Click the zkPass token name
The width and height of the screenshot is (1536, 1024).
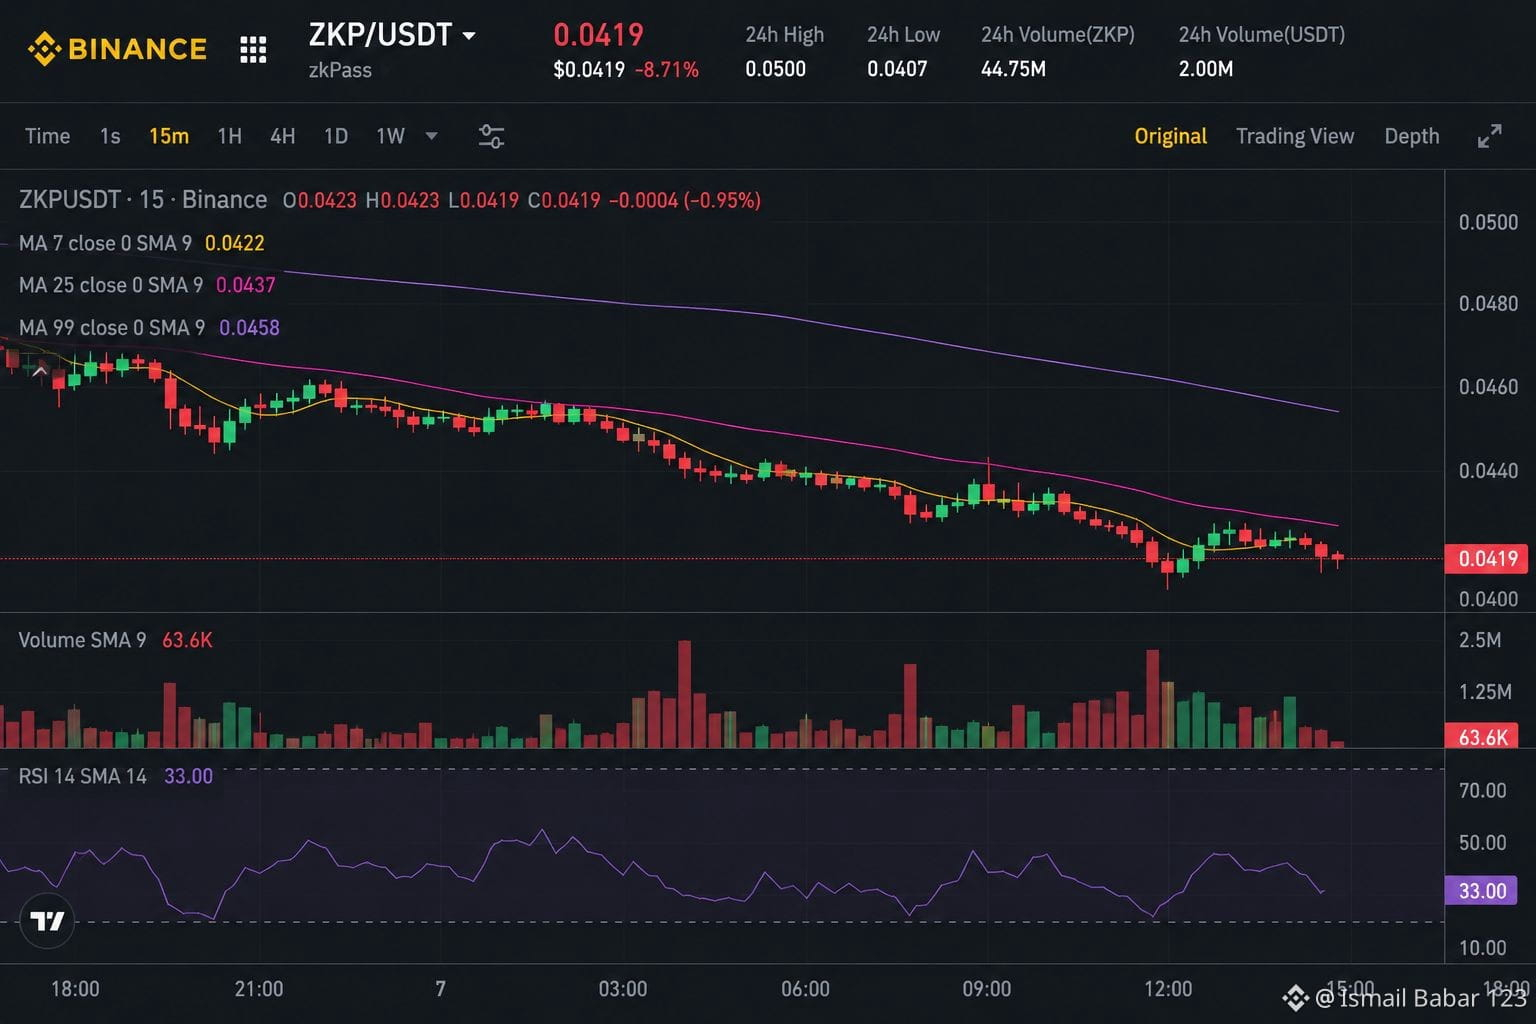(340, 70)
